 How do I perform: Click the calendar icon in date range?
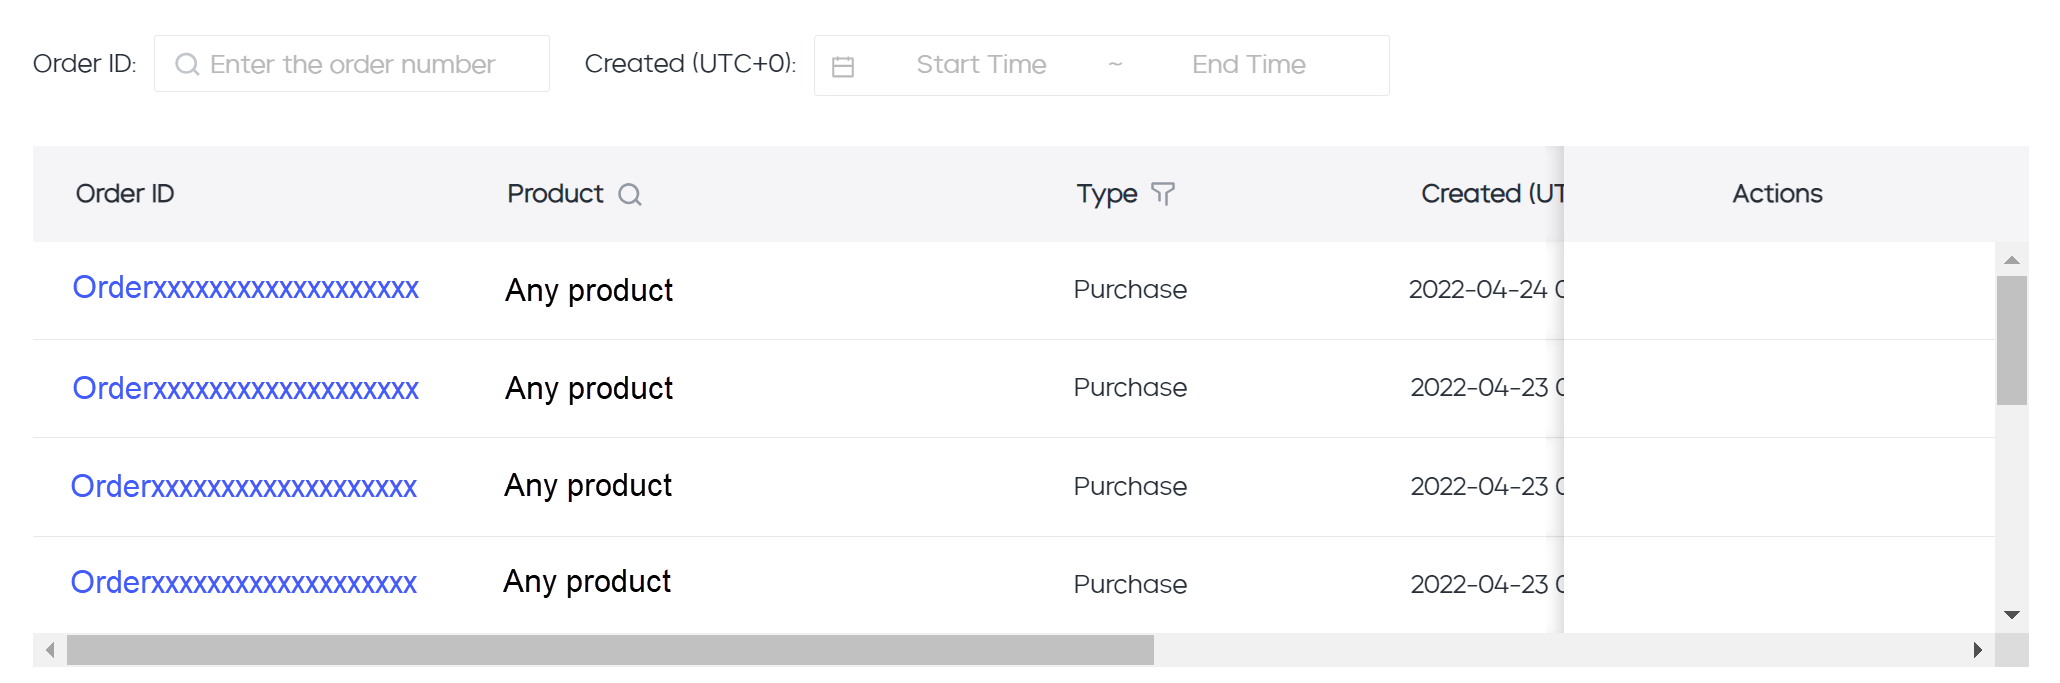tap(843, 66)
